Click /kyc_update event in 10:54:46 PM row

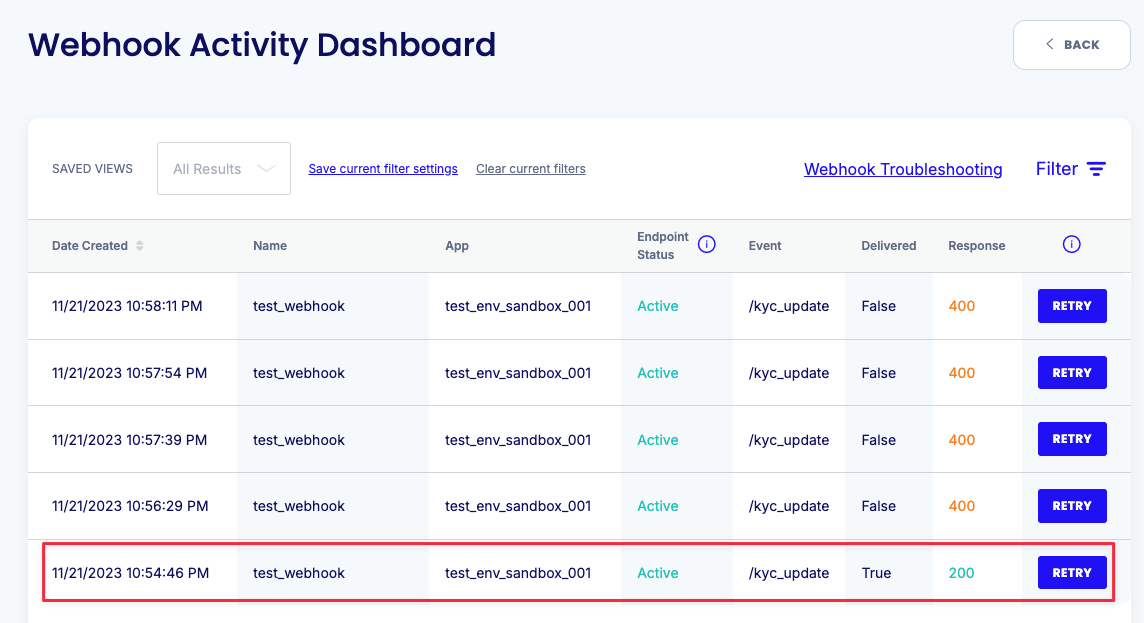pyautogui.click(x=789, y=573)
